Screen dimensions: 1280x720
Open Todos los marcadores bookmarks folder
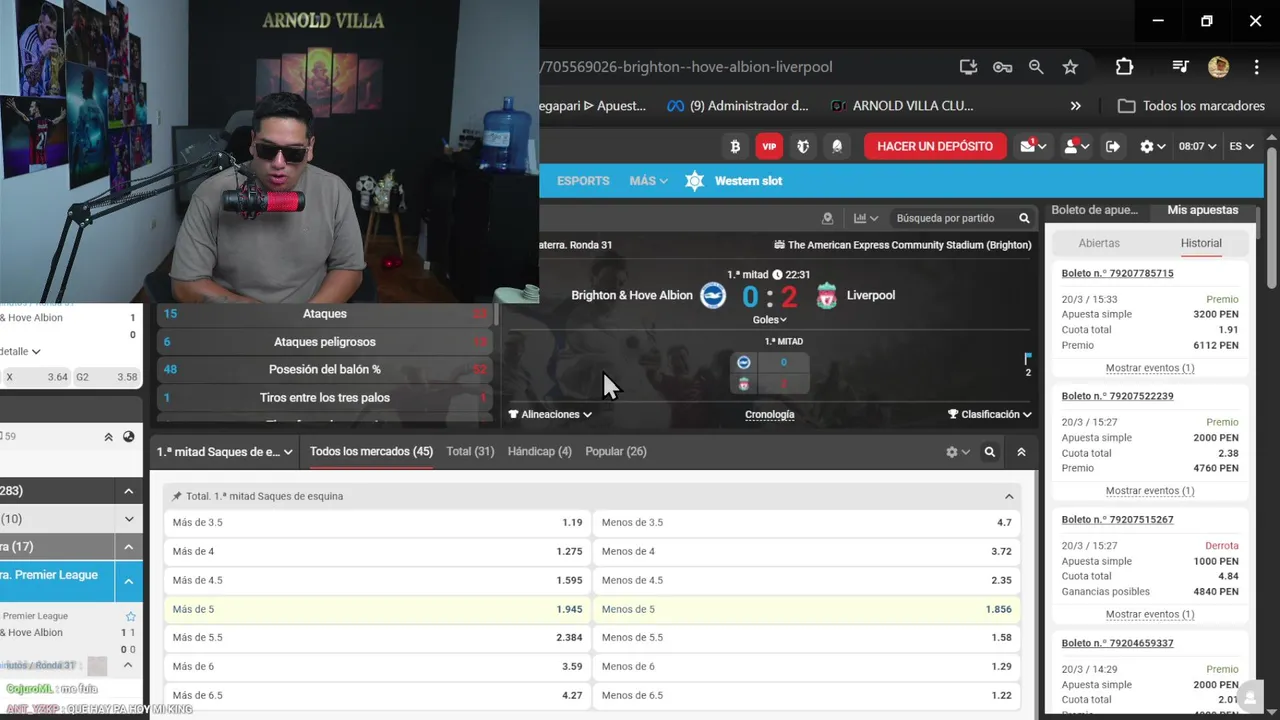tap(1191, 106)
